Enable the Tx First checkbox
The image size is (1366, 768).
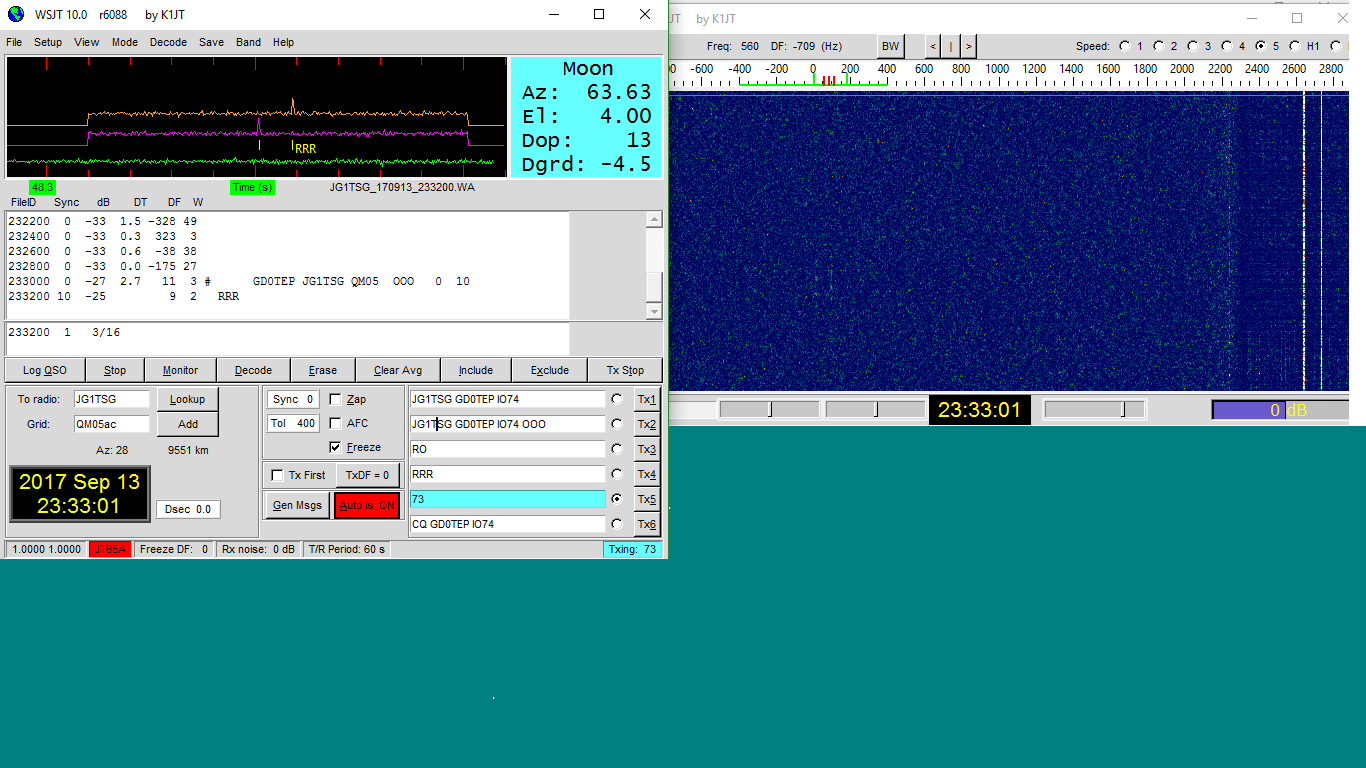(278, 475)
